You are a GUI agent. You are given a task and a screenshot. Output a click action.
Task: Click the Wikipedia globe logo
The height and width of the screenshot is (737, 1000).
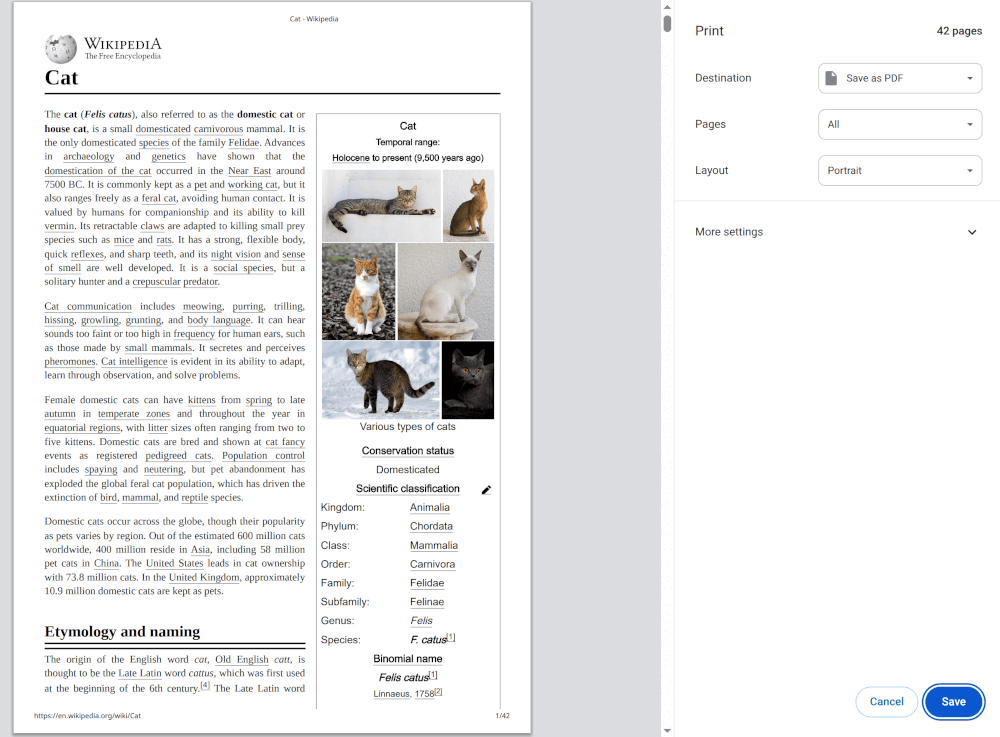tap(61, 49)
